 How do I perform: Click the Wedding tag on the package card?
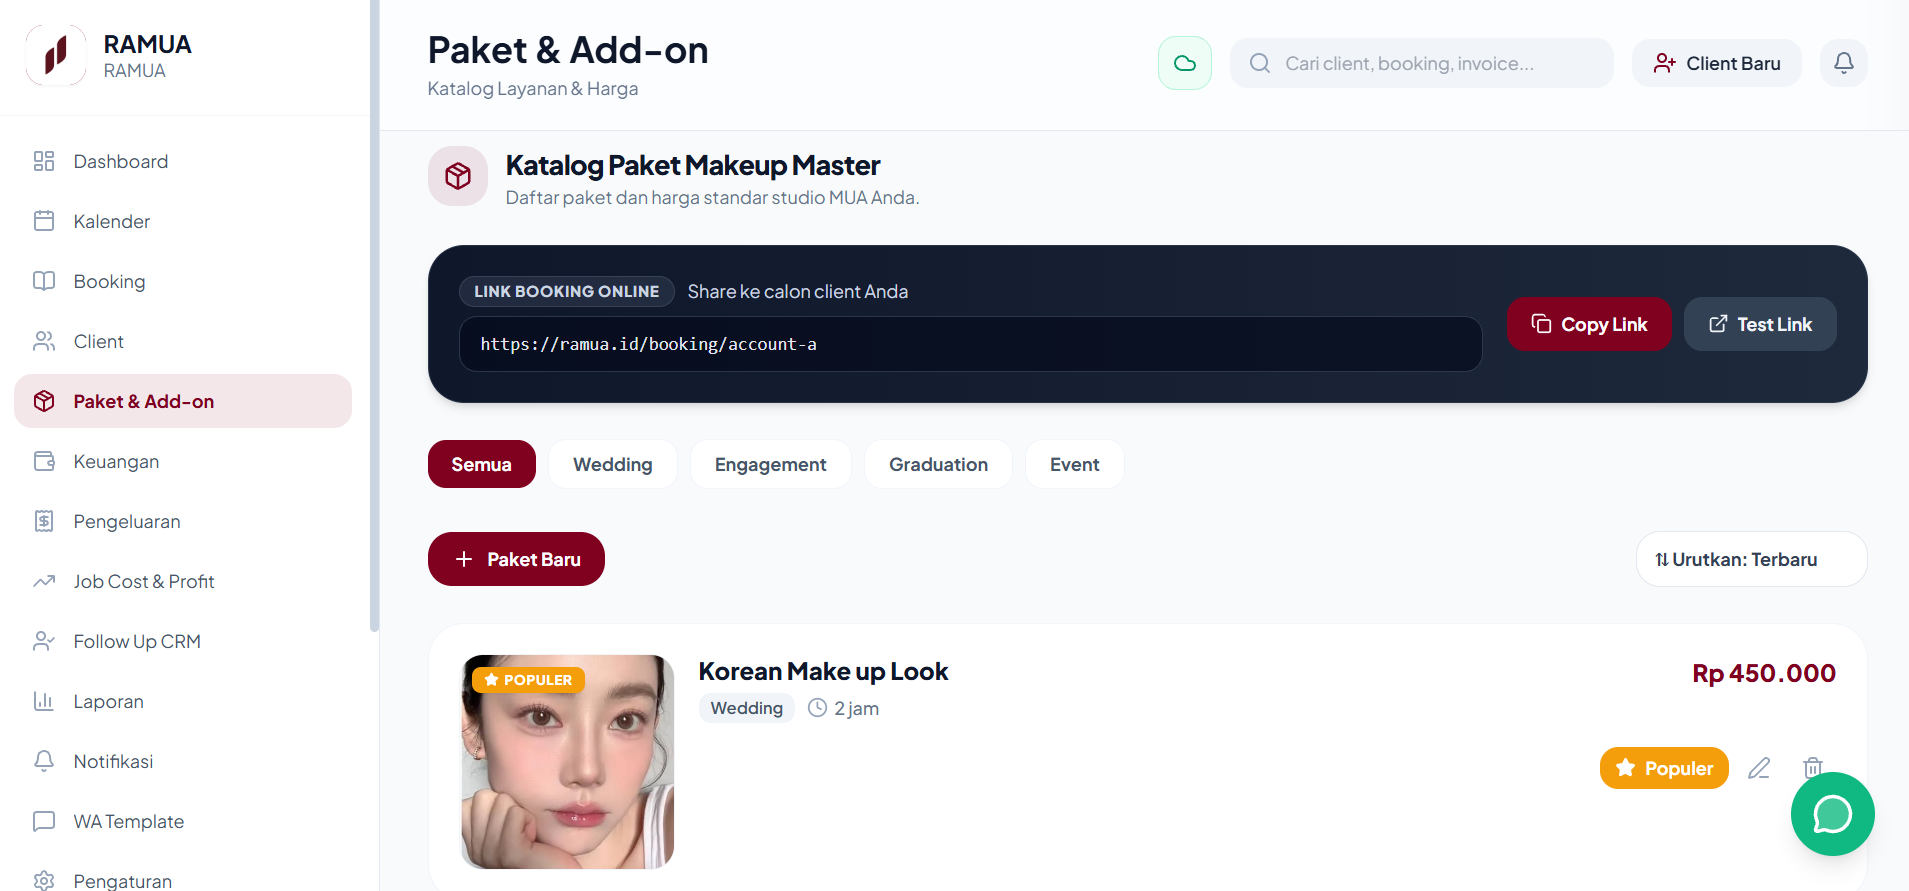[747, 708]
